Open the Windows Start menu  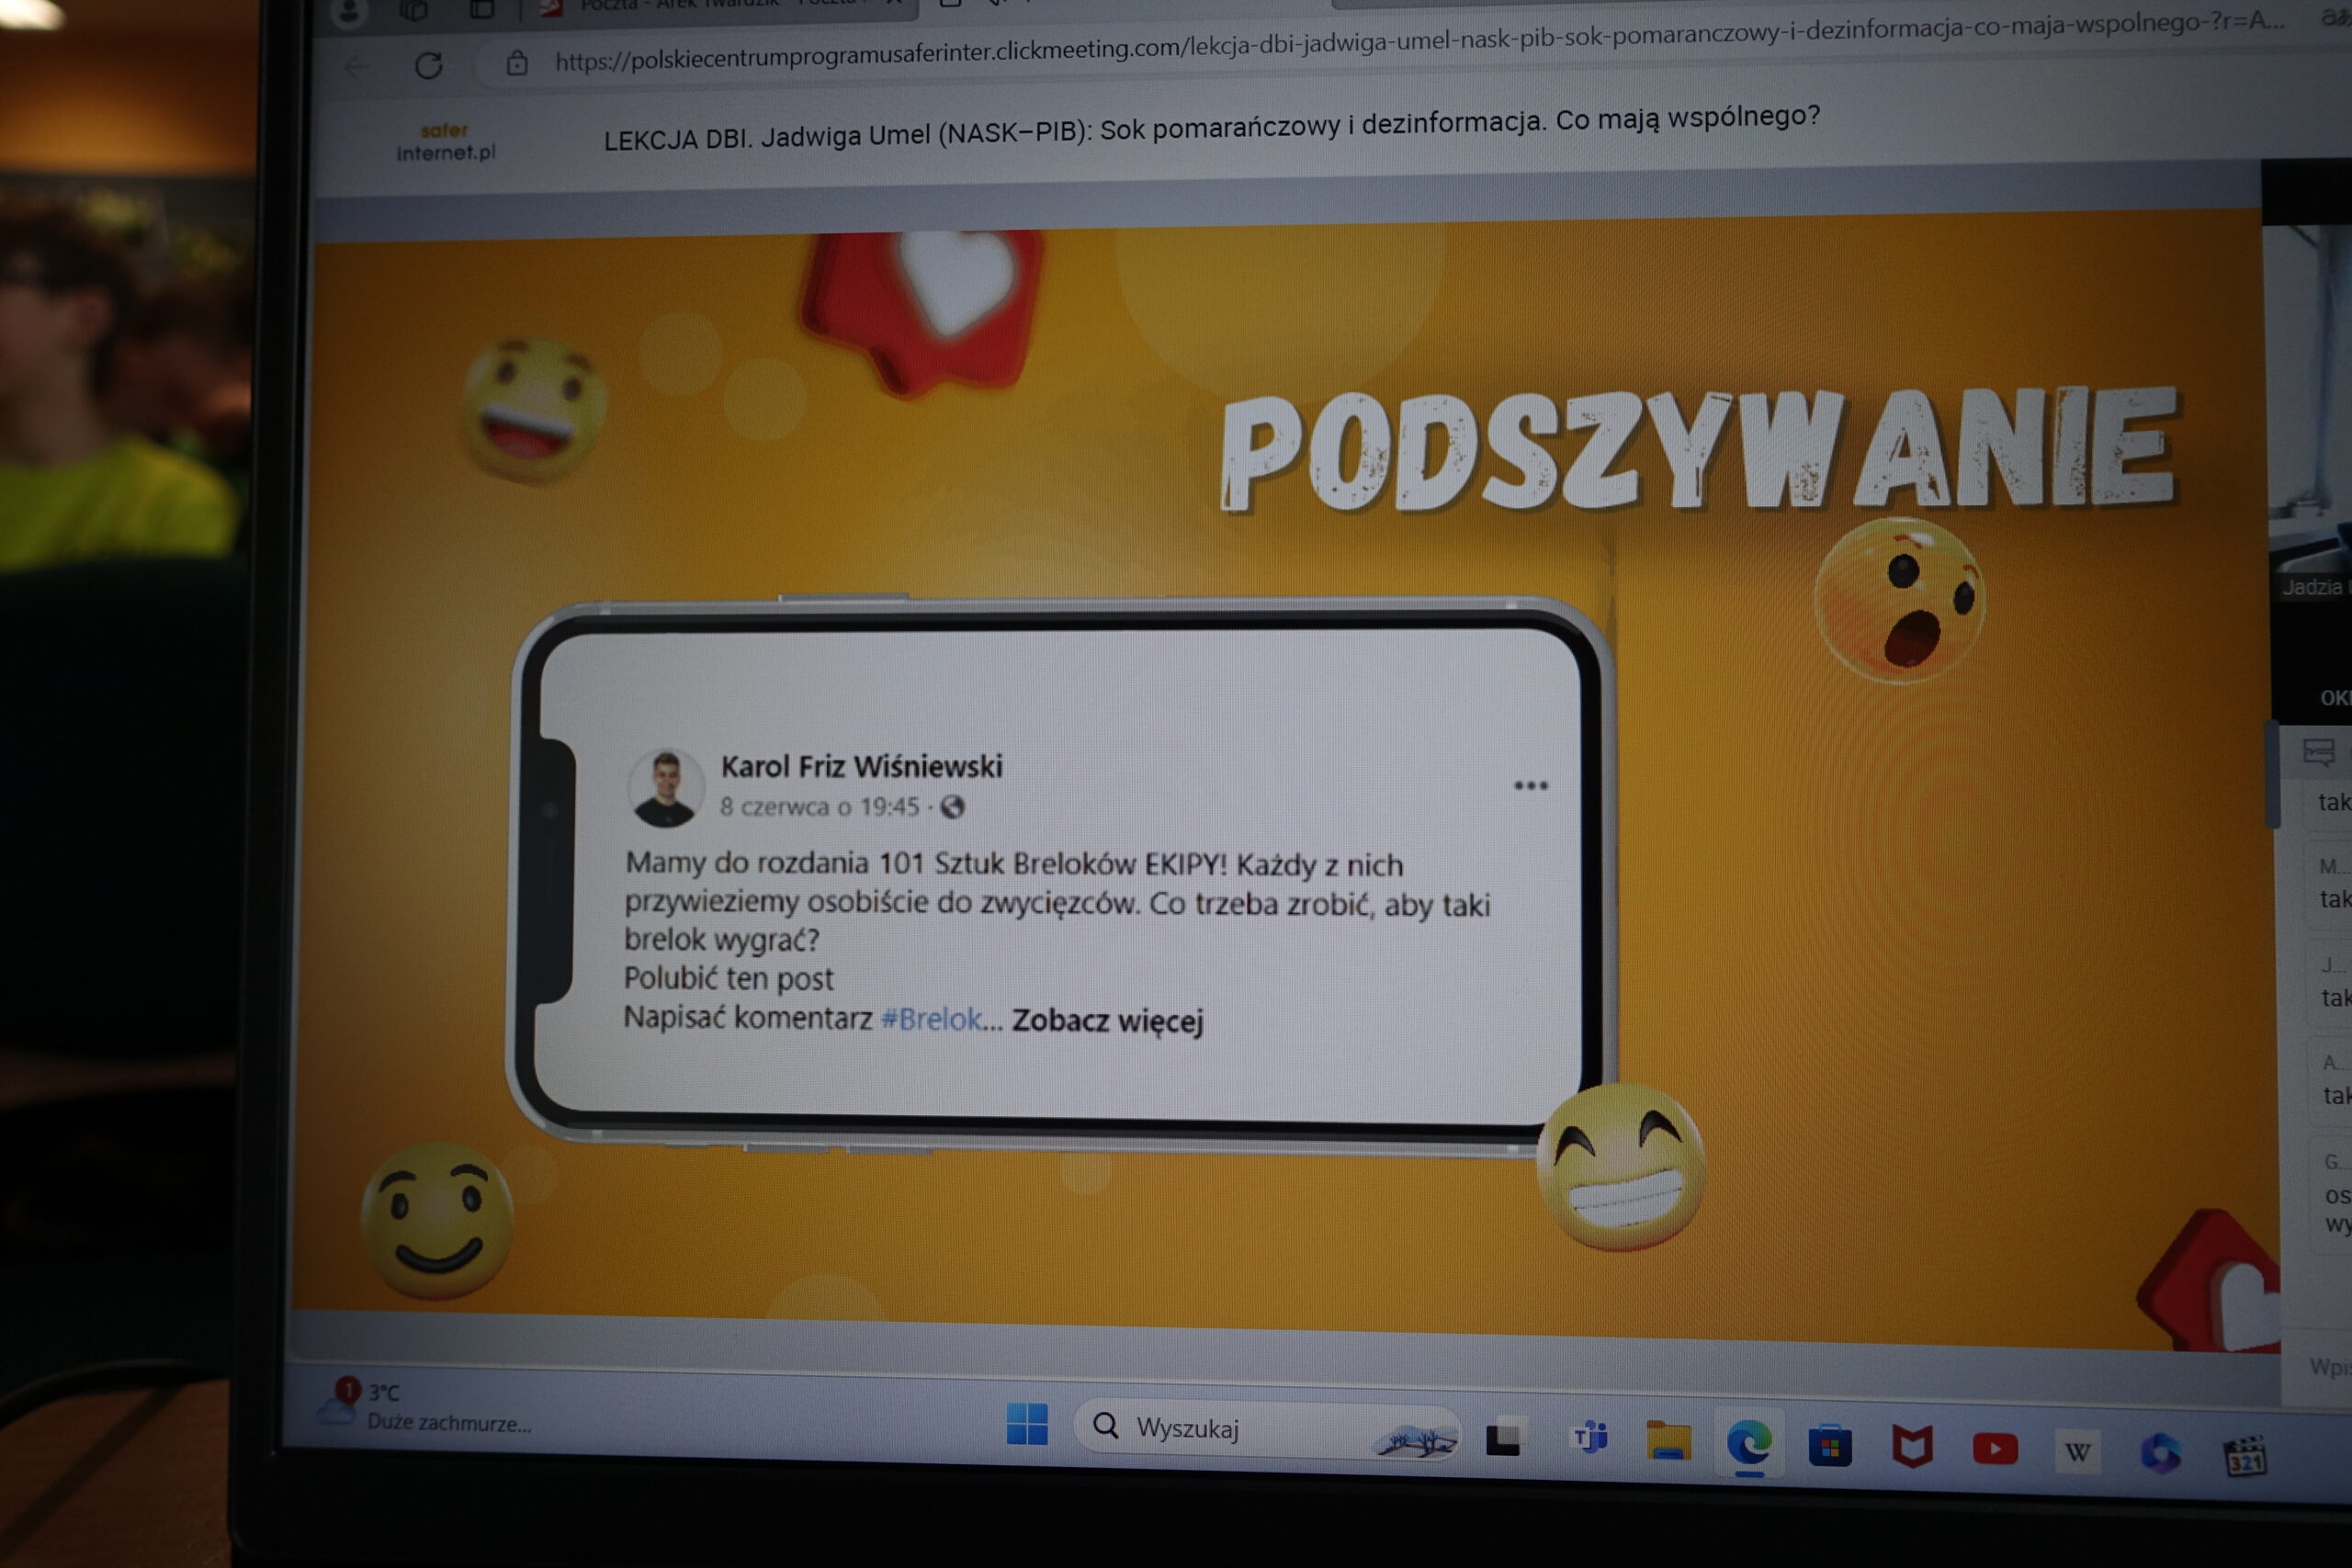point(1026,1424)
